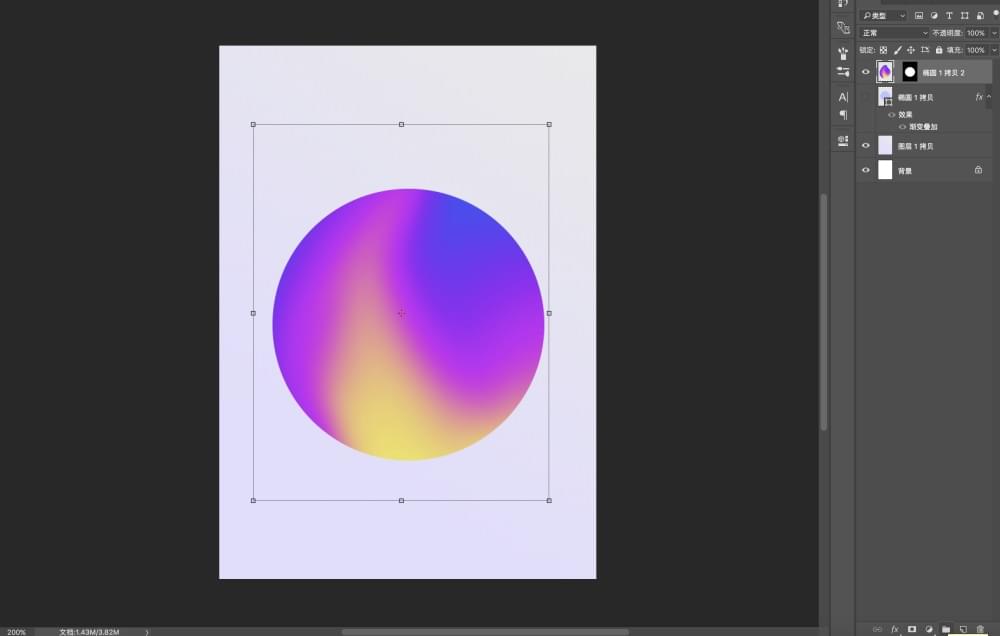Click the 图层 1 拷贝 layer thumbnail
Screen dimensions: 1000x636
[x=885, y=145]
